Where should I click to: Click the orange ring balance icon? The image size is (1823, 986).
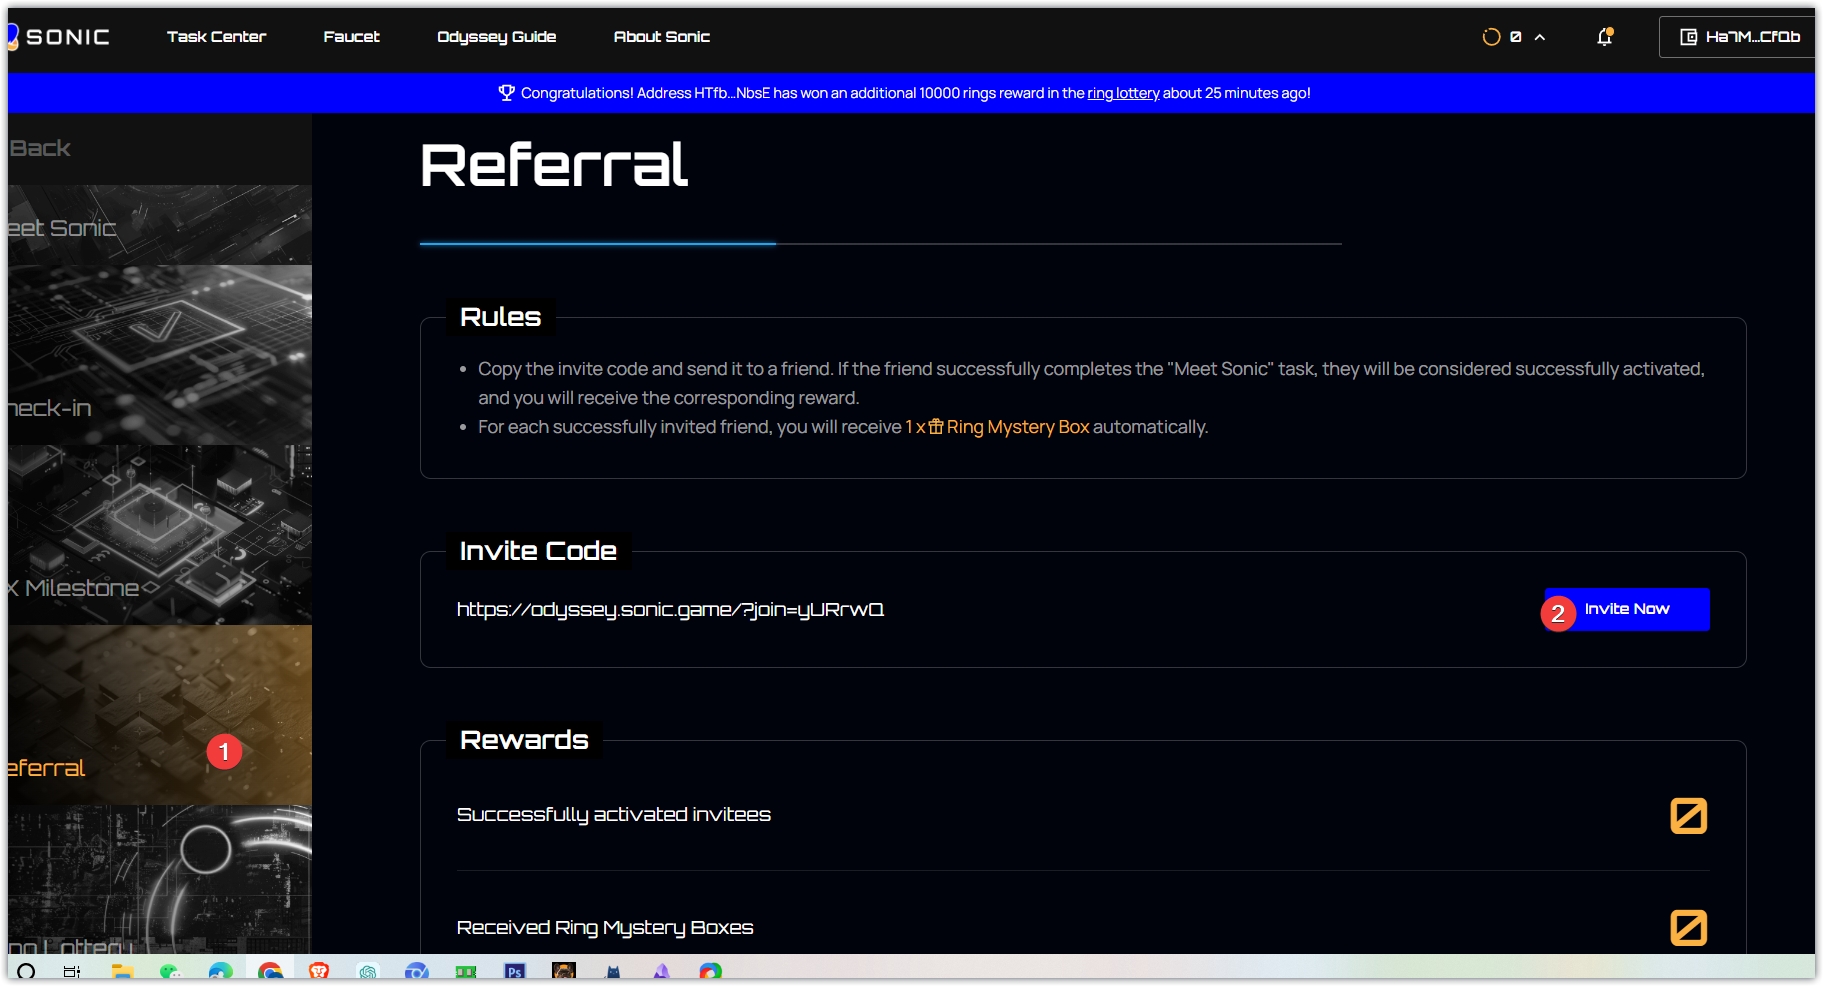[1491, 37]
